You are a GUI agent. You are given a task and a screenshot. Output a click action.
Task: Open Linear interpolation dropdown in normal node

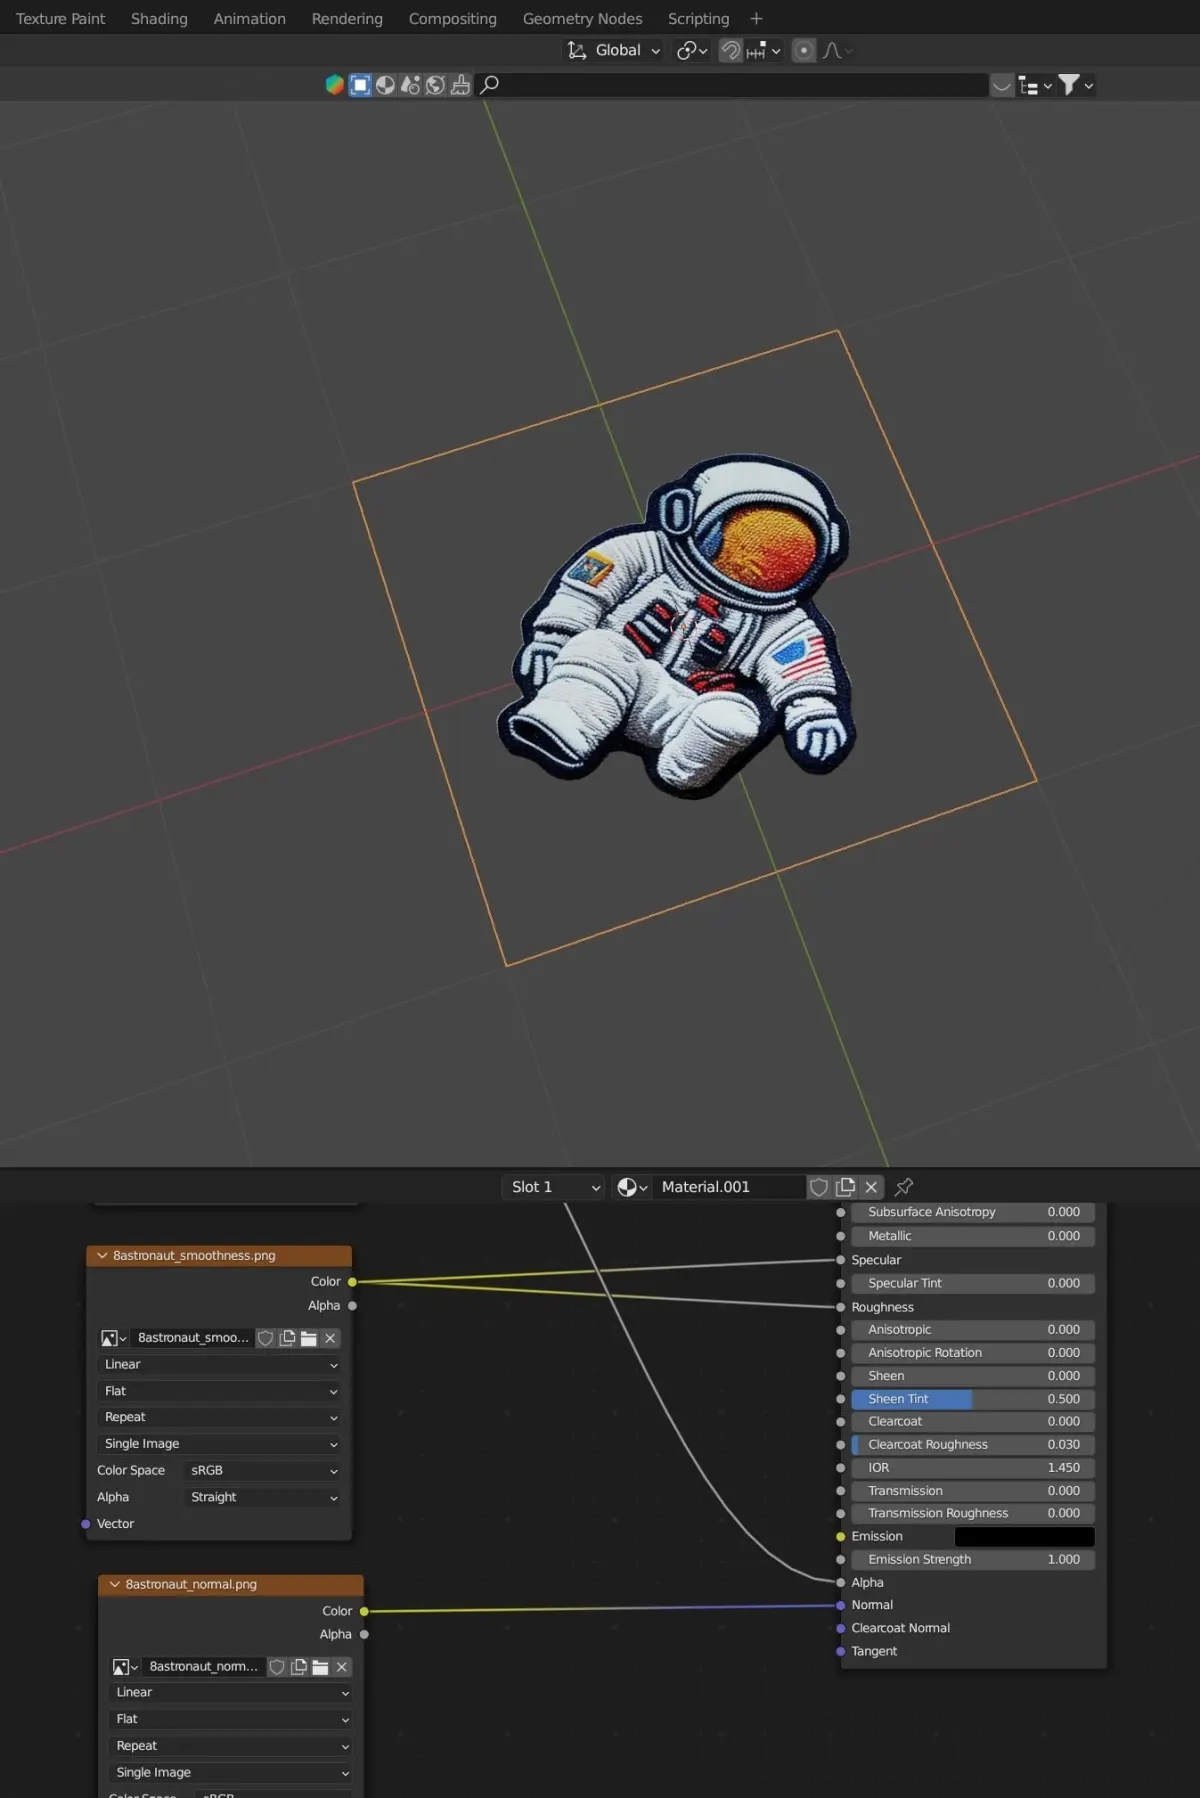[x=231, y=1693]
